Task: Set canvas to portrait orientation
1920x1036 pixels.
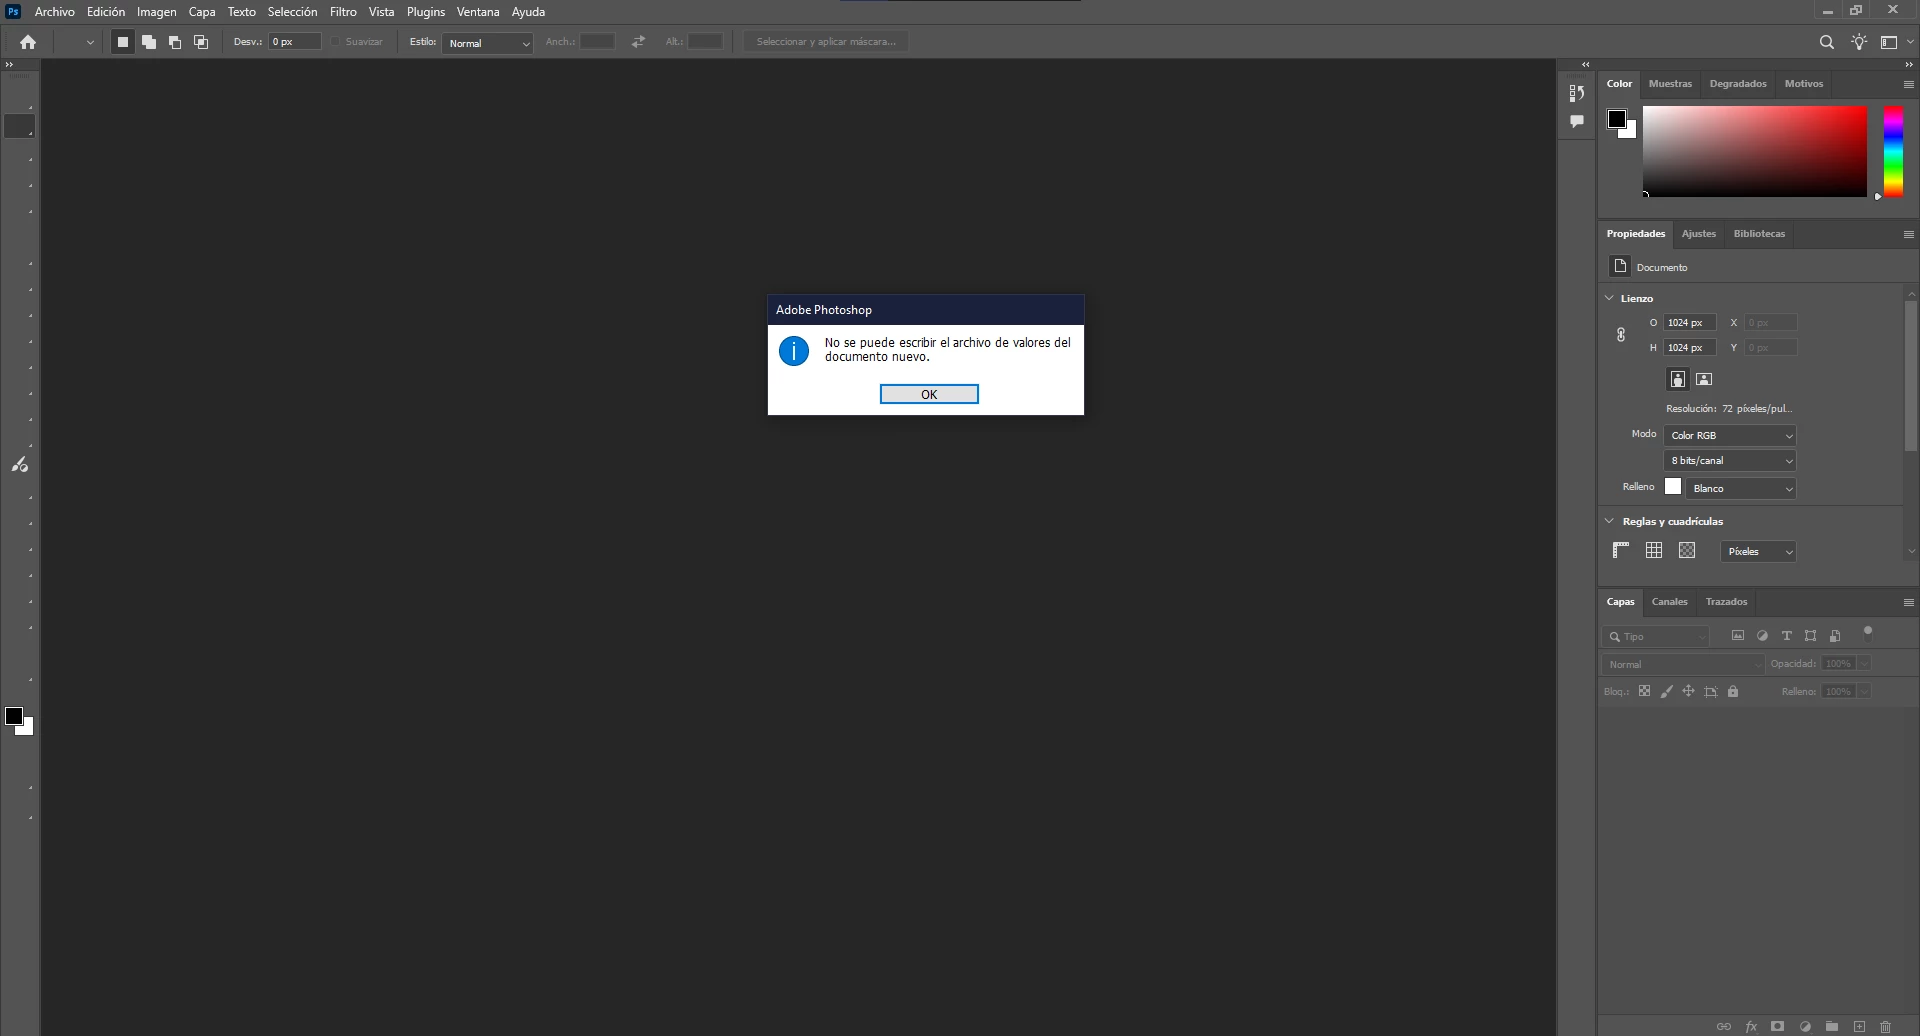Action: 1678,379
